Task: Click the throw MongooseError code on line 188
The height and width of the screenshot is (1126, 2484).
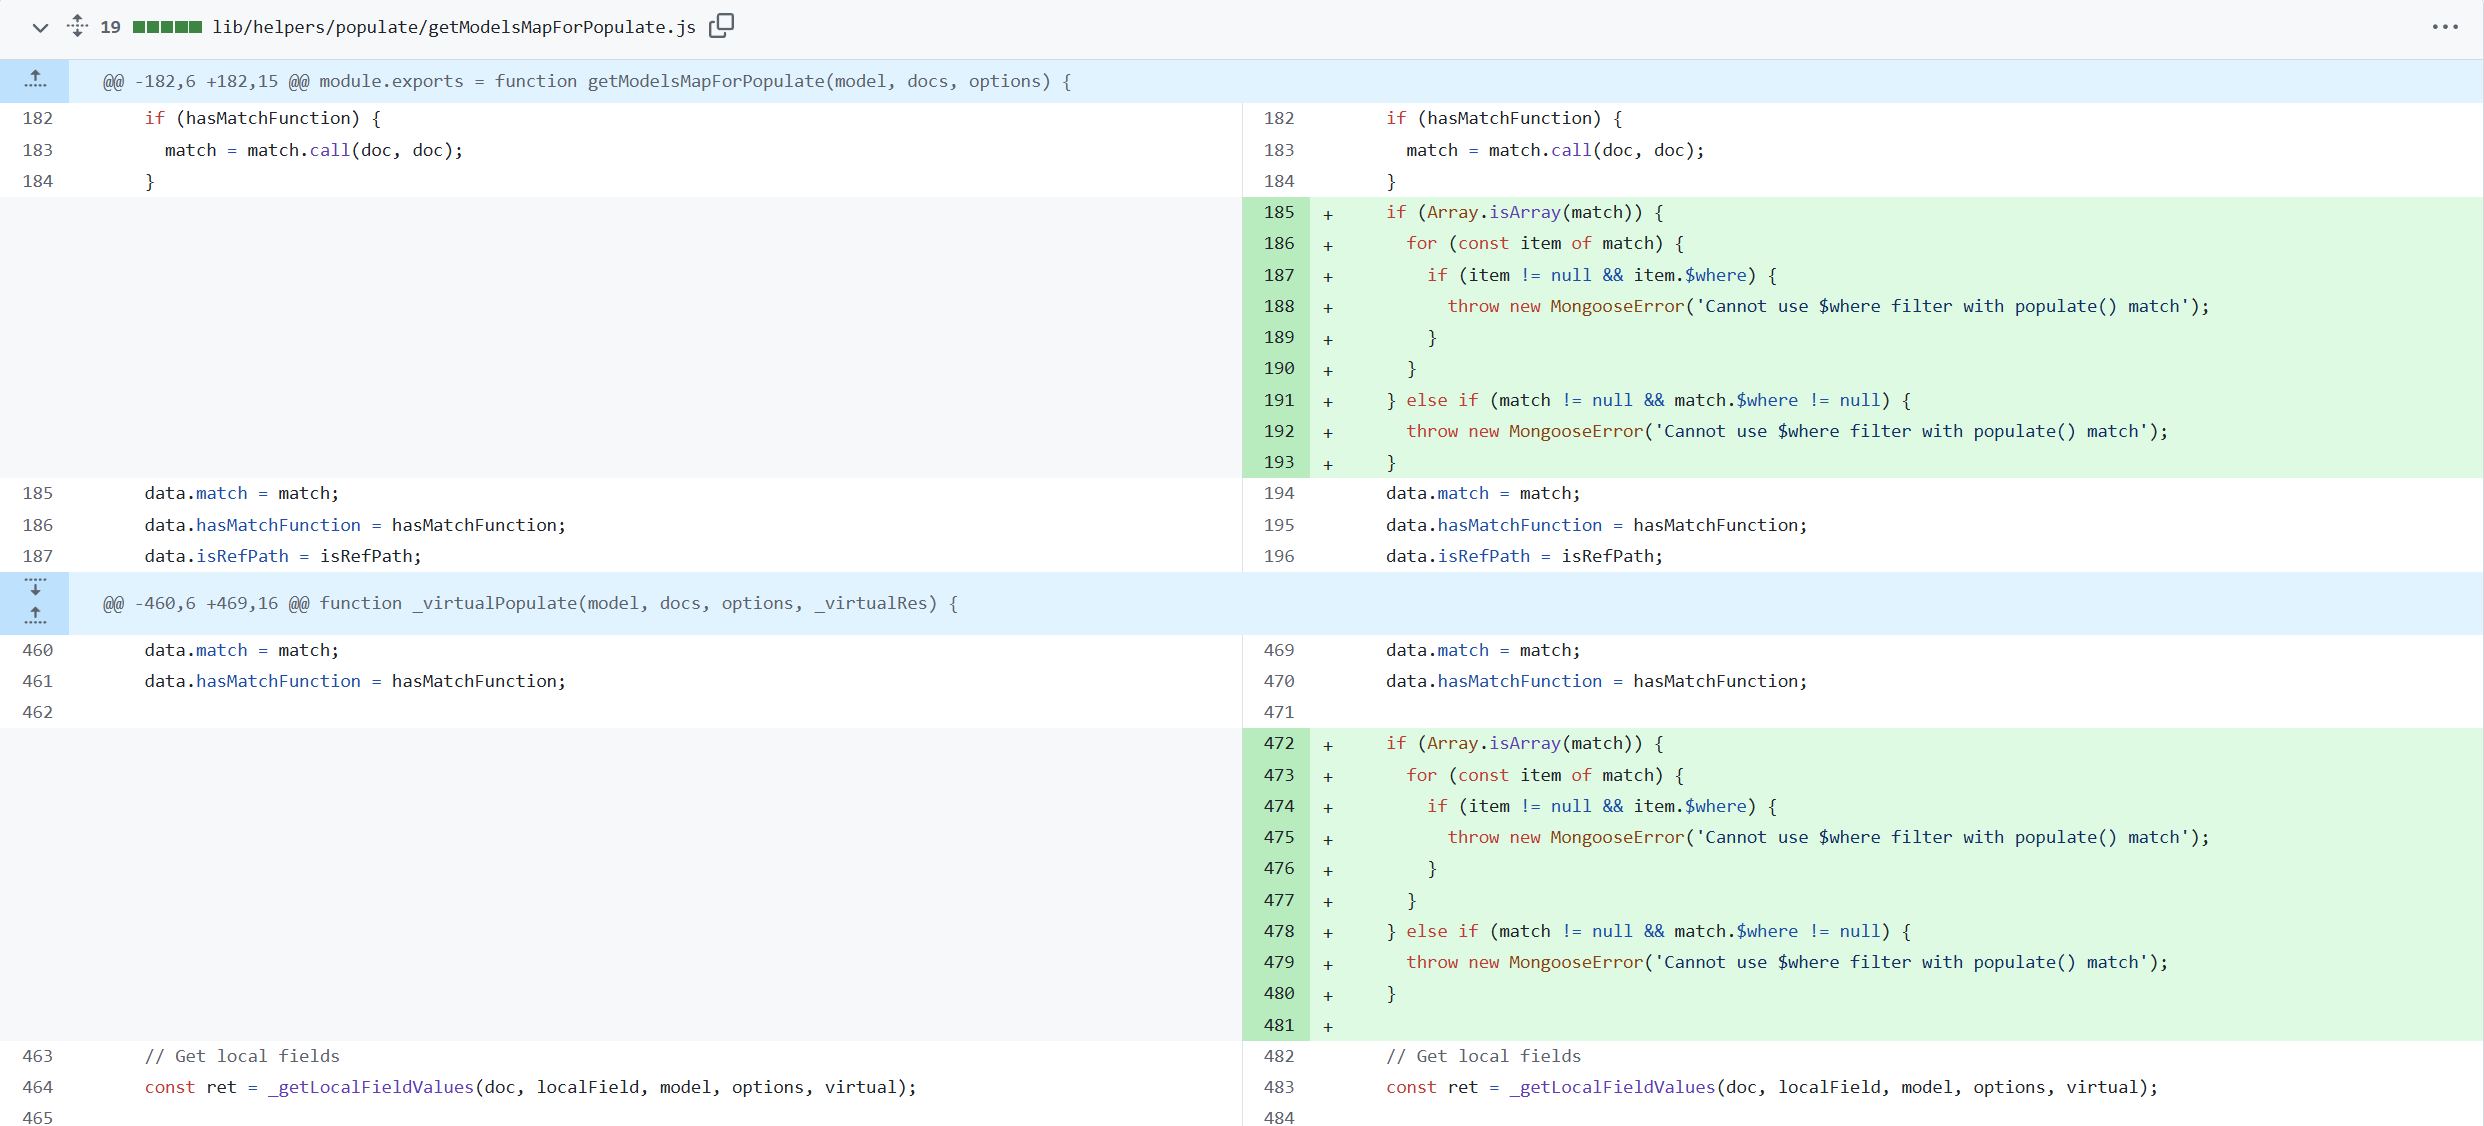Action: [x=1828, y=306]
